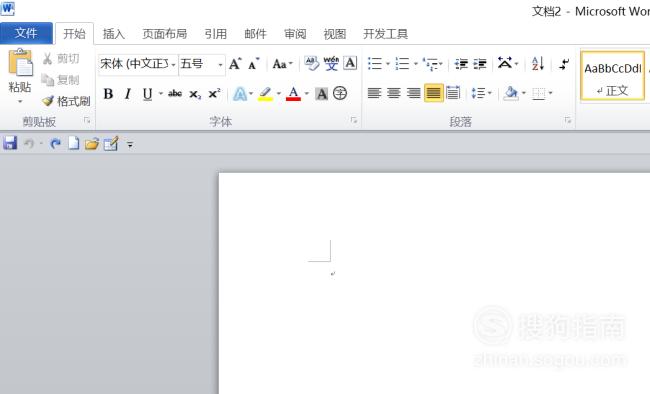Click the Clear Formatting icon
The width and height of the screenshot is (650, 394).
(311, 63)
